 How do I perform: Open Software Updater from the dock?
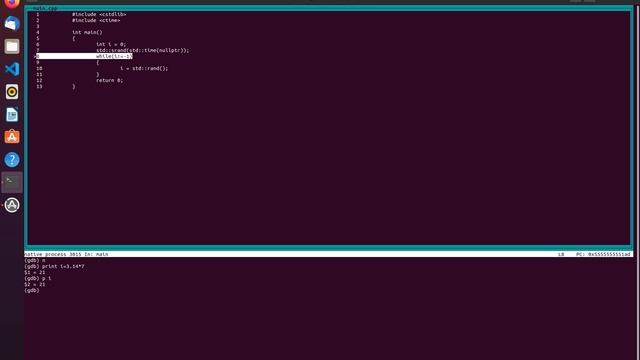(12, 205)
